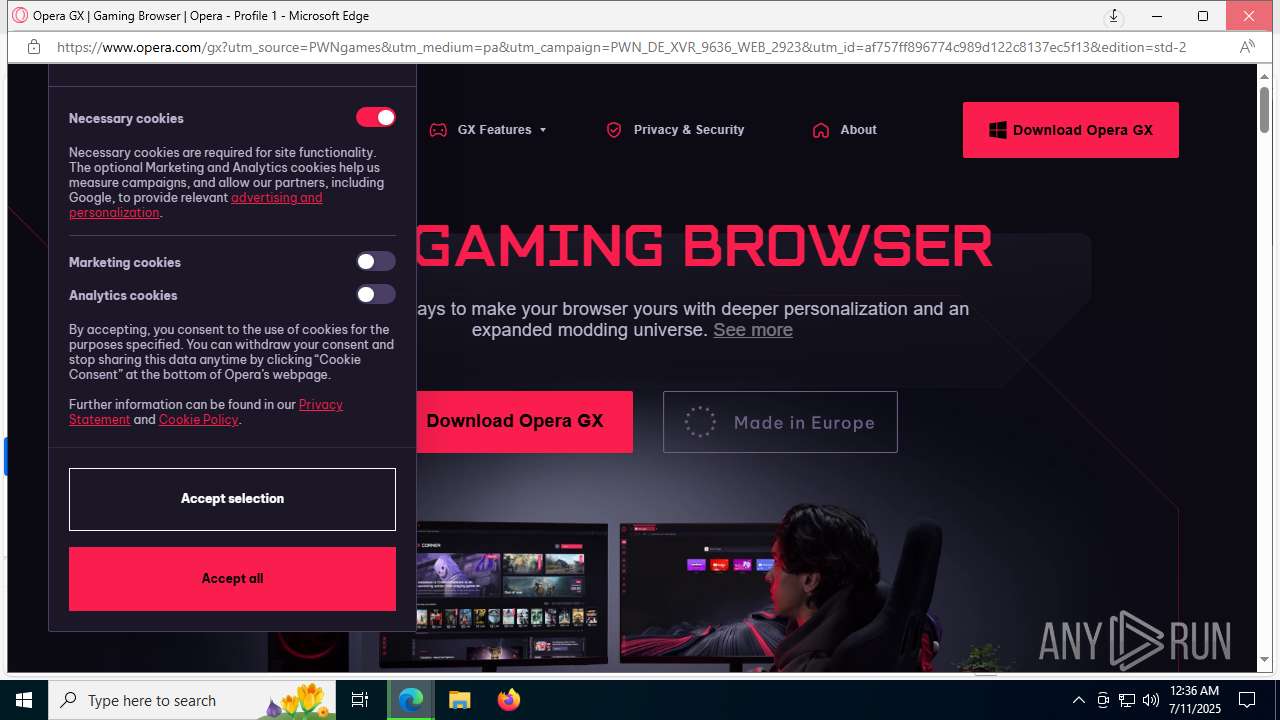Open the notification center icon
The height and width of the screenshot is (720, 1280).
click(x=1247, y=700)
